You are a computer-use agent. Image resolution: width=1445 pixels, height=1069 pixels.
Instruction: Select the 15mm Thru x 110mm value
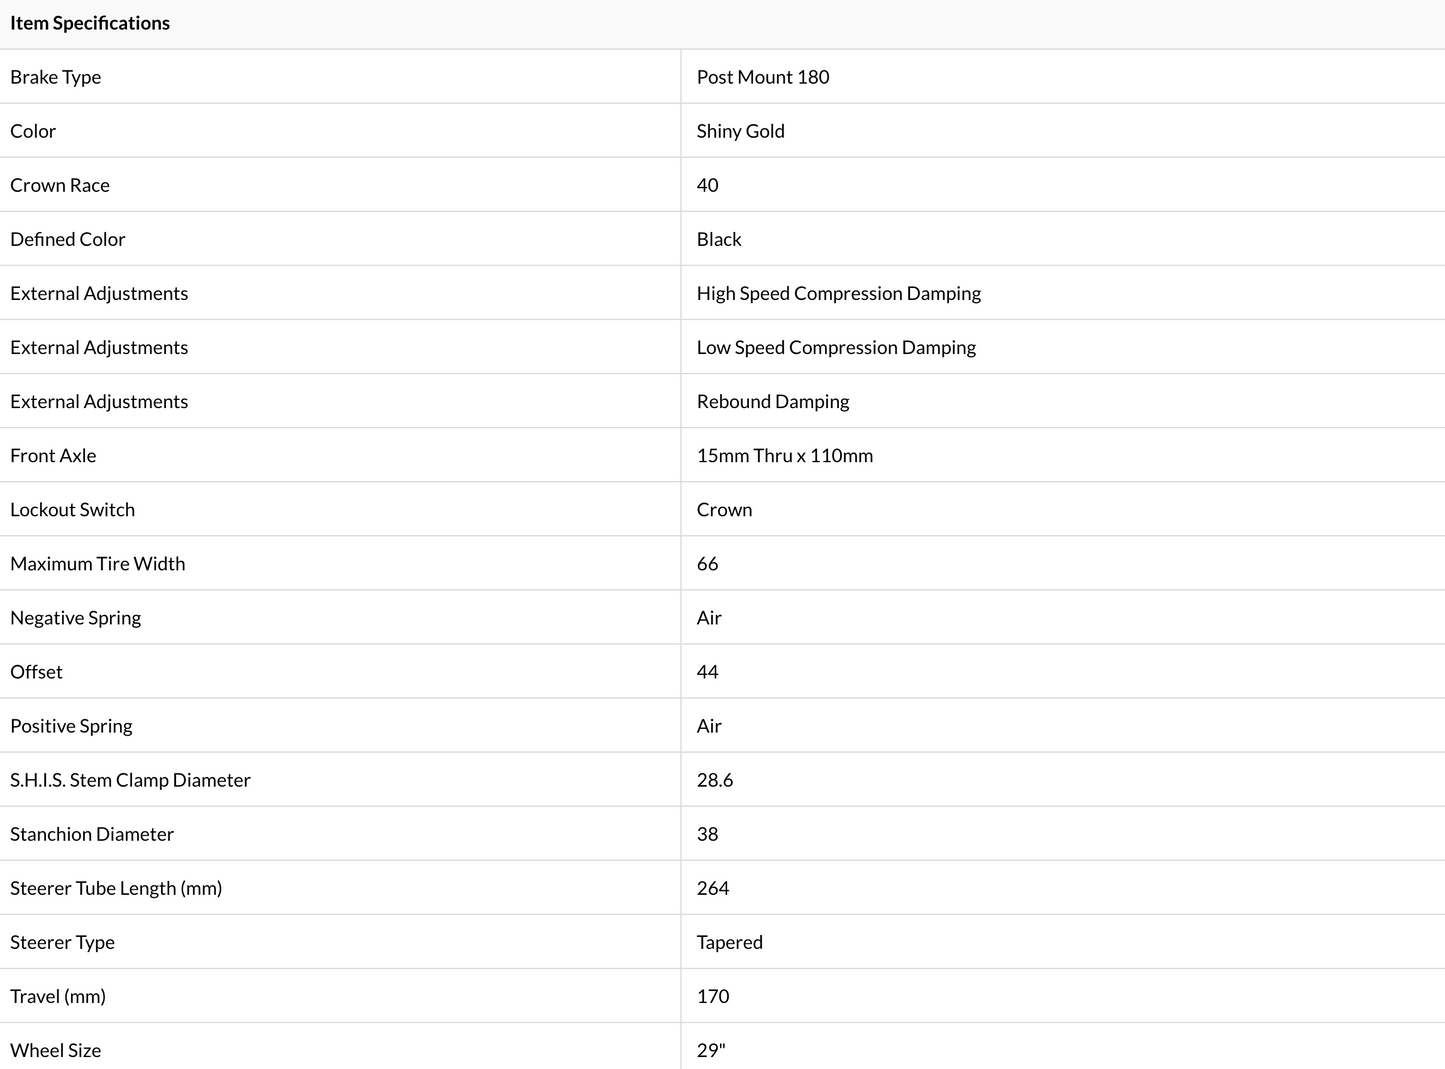[784, 455]
